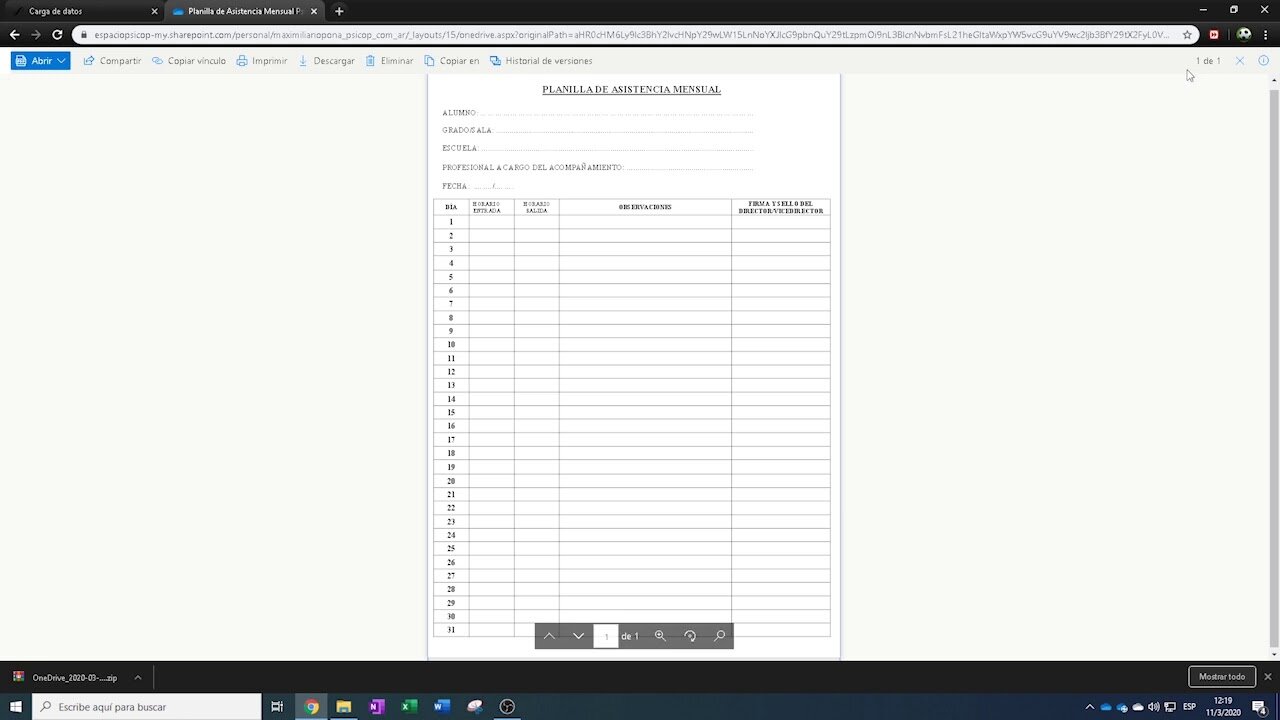This screenshot has width=1280, height=720.
Task: Click Copiar vínculo option
Action: 189,61
